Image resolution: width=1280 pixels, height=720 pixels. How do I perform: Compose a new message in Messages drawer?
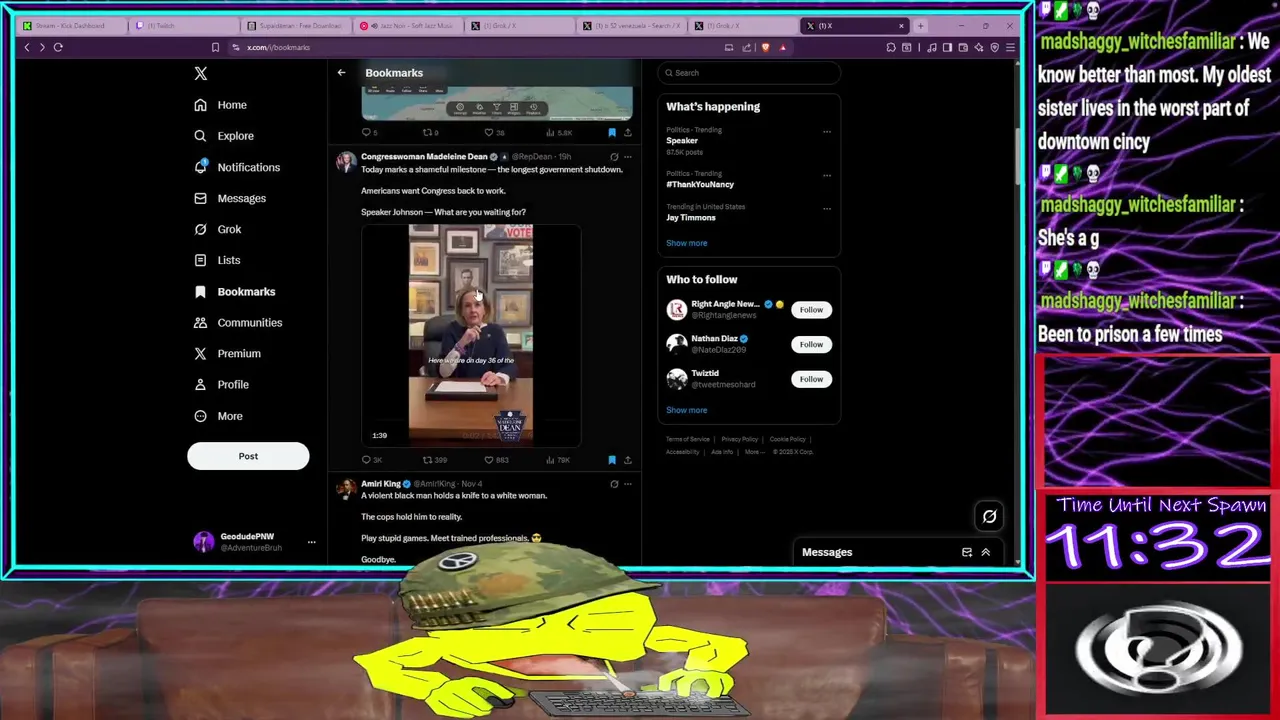click(967, 552)
